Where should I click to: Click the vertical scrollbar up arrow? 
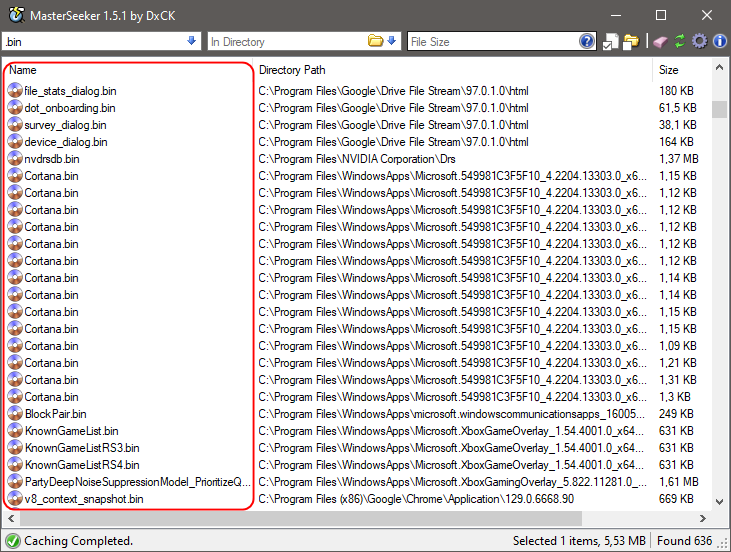click(719, 68)
